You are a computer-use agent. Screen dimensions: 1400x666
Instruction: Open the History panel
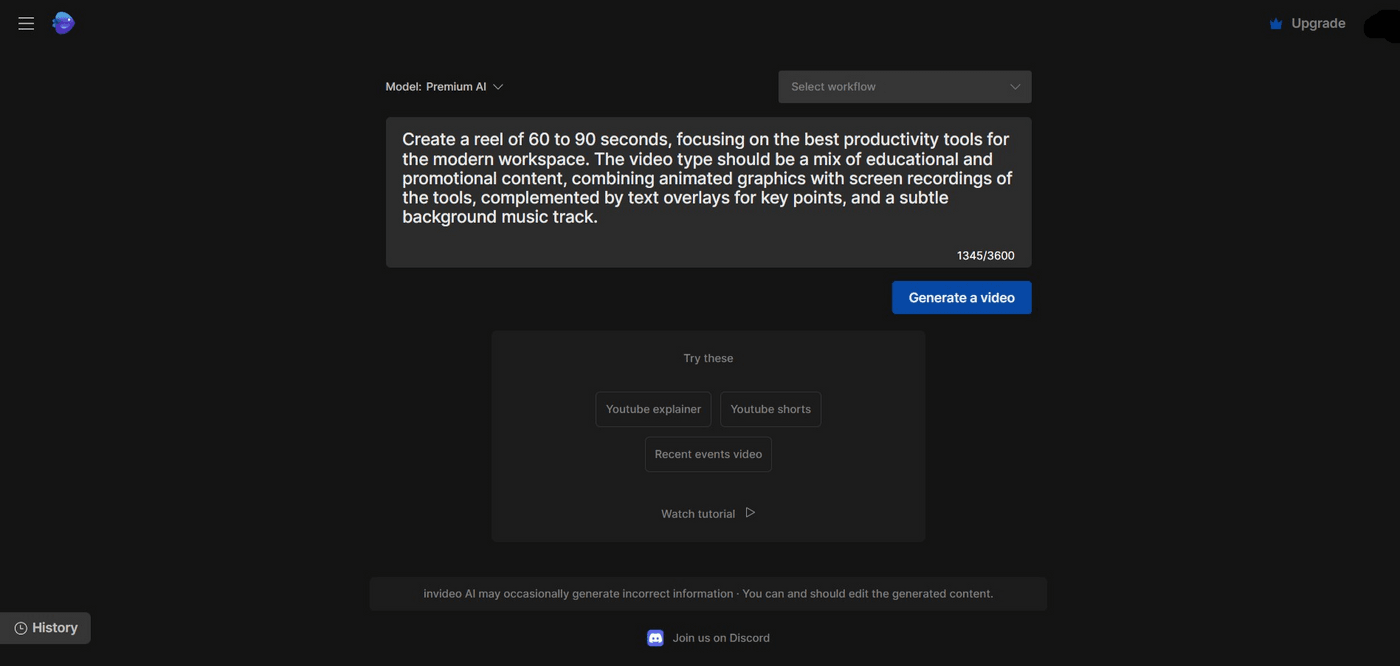coord(45,628)
